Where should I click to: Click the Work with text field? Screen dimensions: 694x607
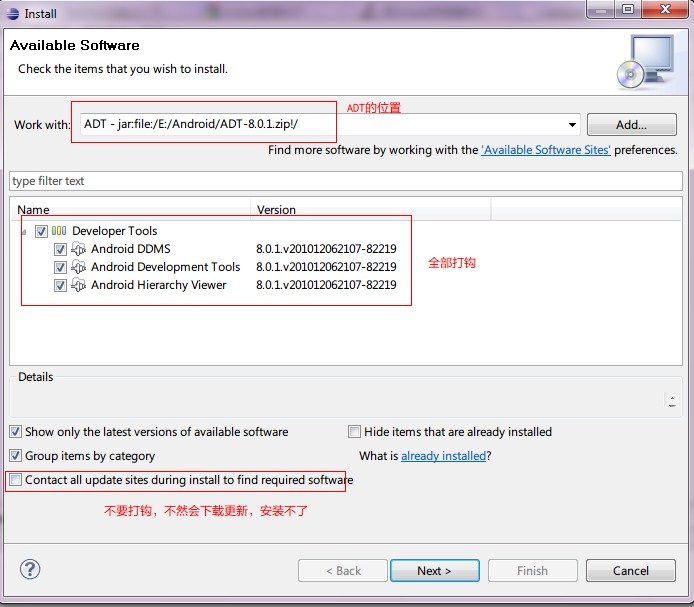pyautogui.click(x=330, y=124)
